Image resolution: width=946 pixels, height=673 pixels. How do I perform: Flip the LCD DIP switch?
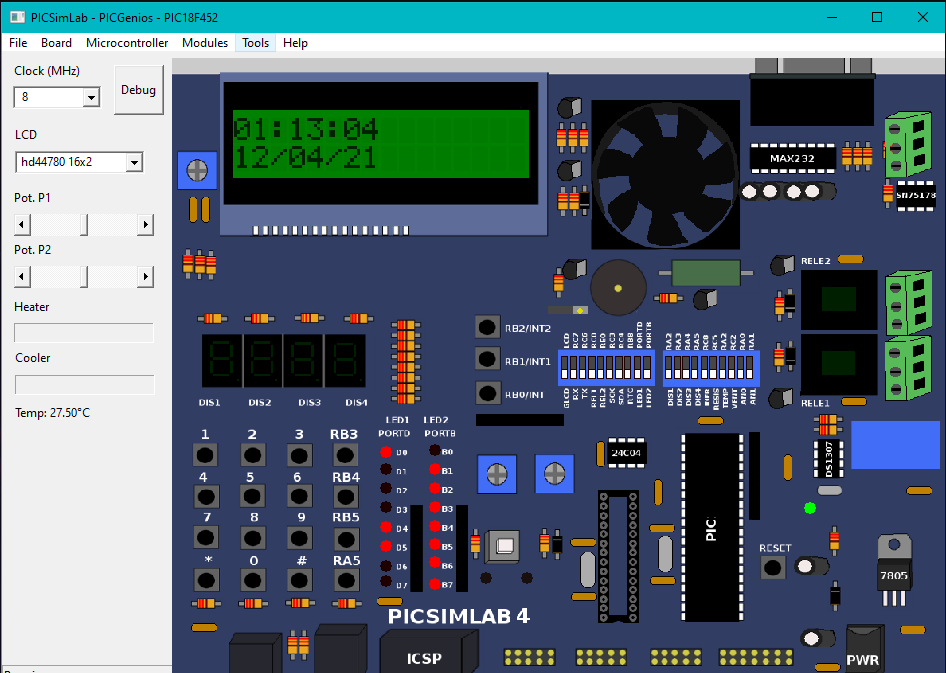pyautogui.click(x=566, y=365)
